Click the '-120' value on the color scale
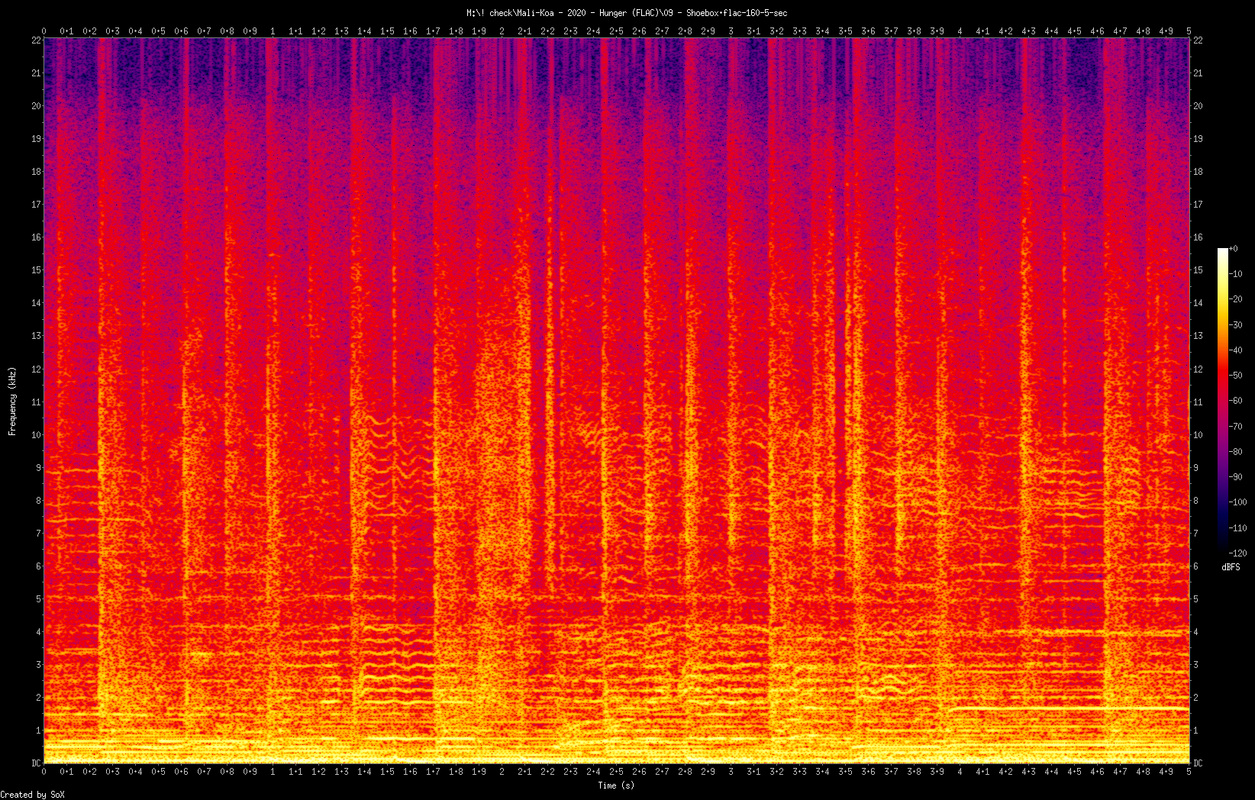The image size is (1255, 800). (1240, 553)
